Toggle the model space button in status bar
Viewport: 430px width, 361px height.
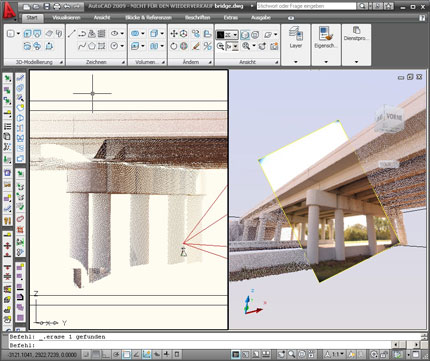coord(236,354)
